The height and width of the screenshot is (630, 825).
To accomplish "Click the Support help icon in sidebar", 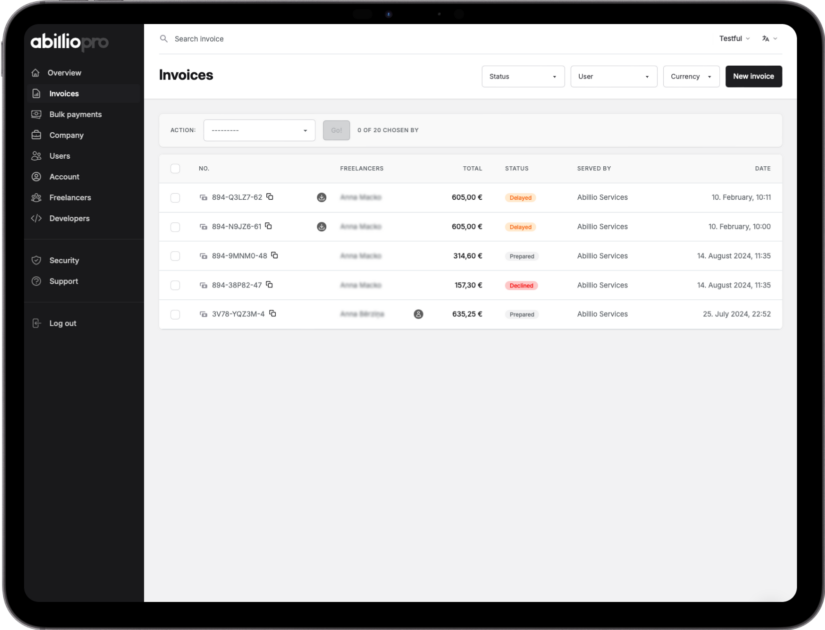I will pyautogui.click(x=36, y=281).
